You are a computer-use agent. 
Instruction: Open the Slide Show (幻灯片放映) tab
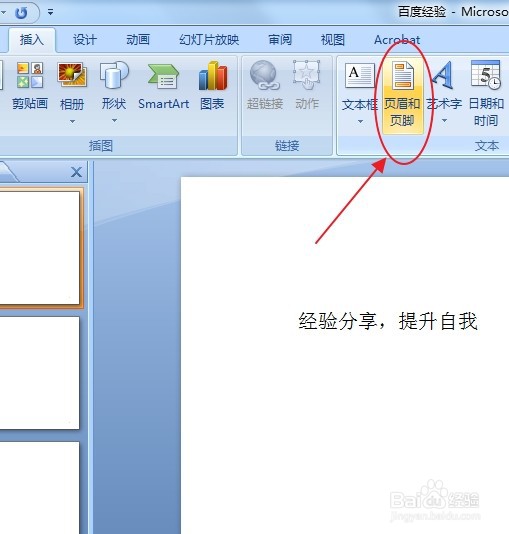pyautogui.click(x=209, y=40)
